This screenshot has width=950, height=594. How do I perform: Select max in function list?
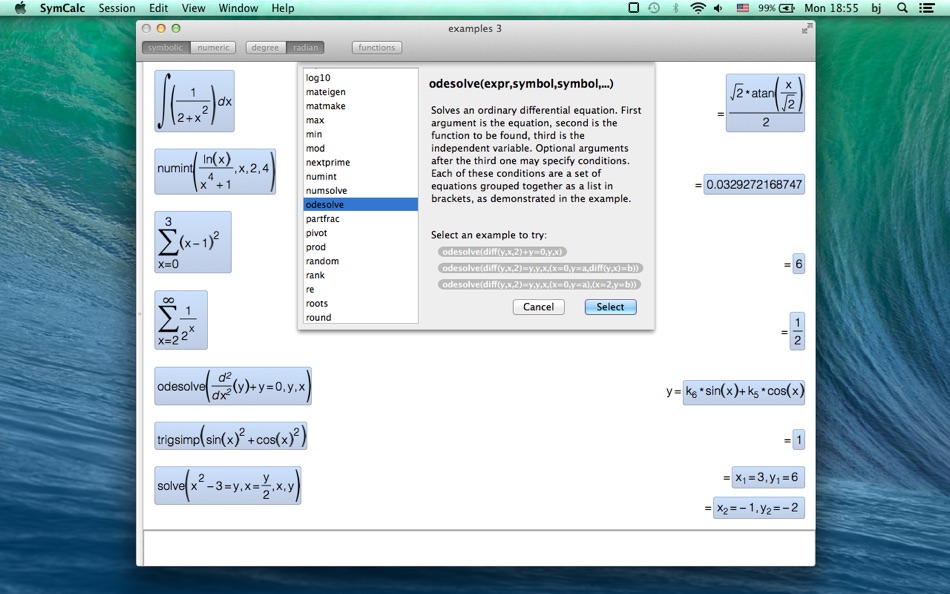(360, 120)
